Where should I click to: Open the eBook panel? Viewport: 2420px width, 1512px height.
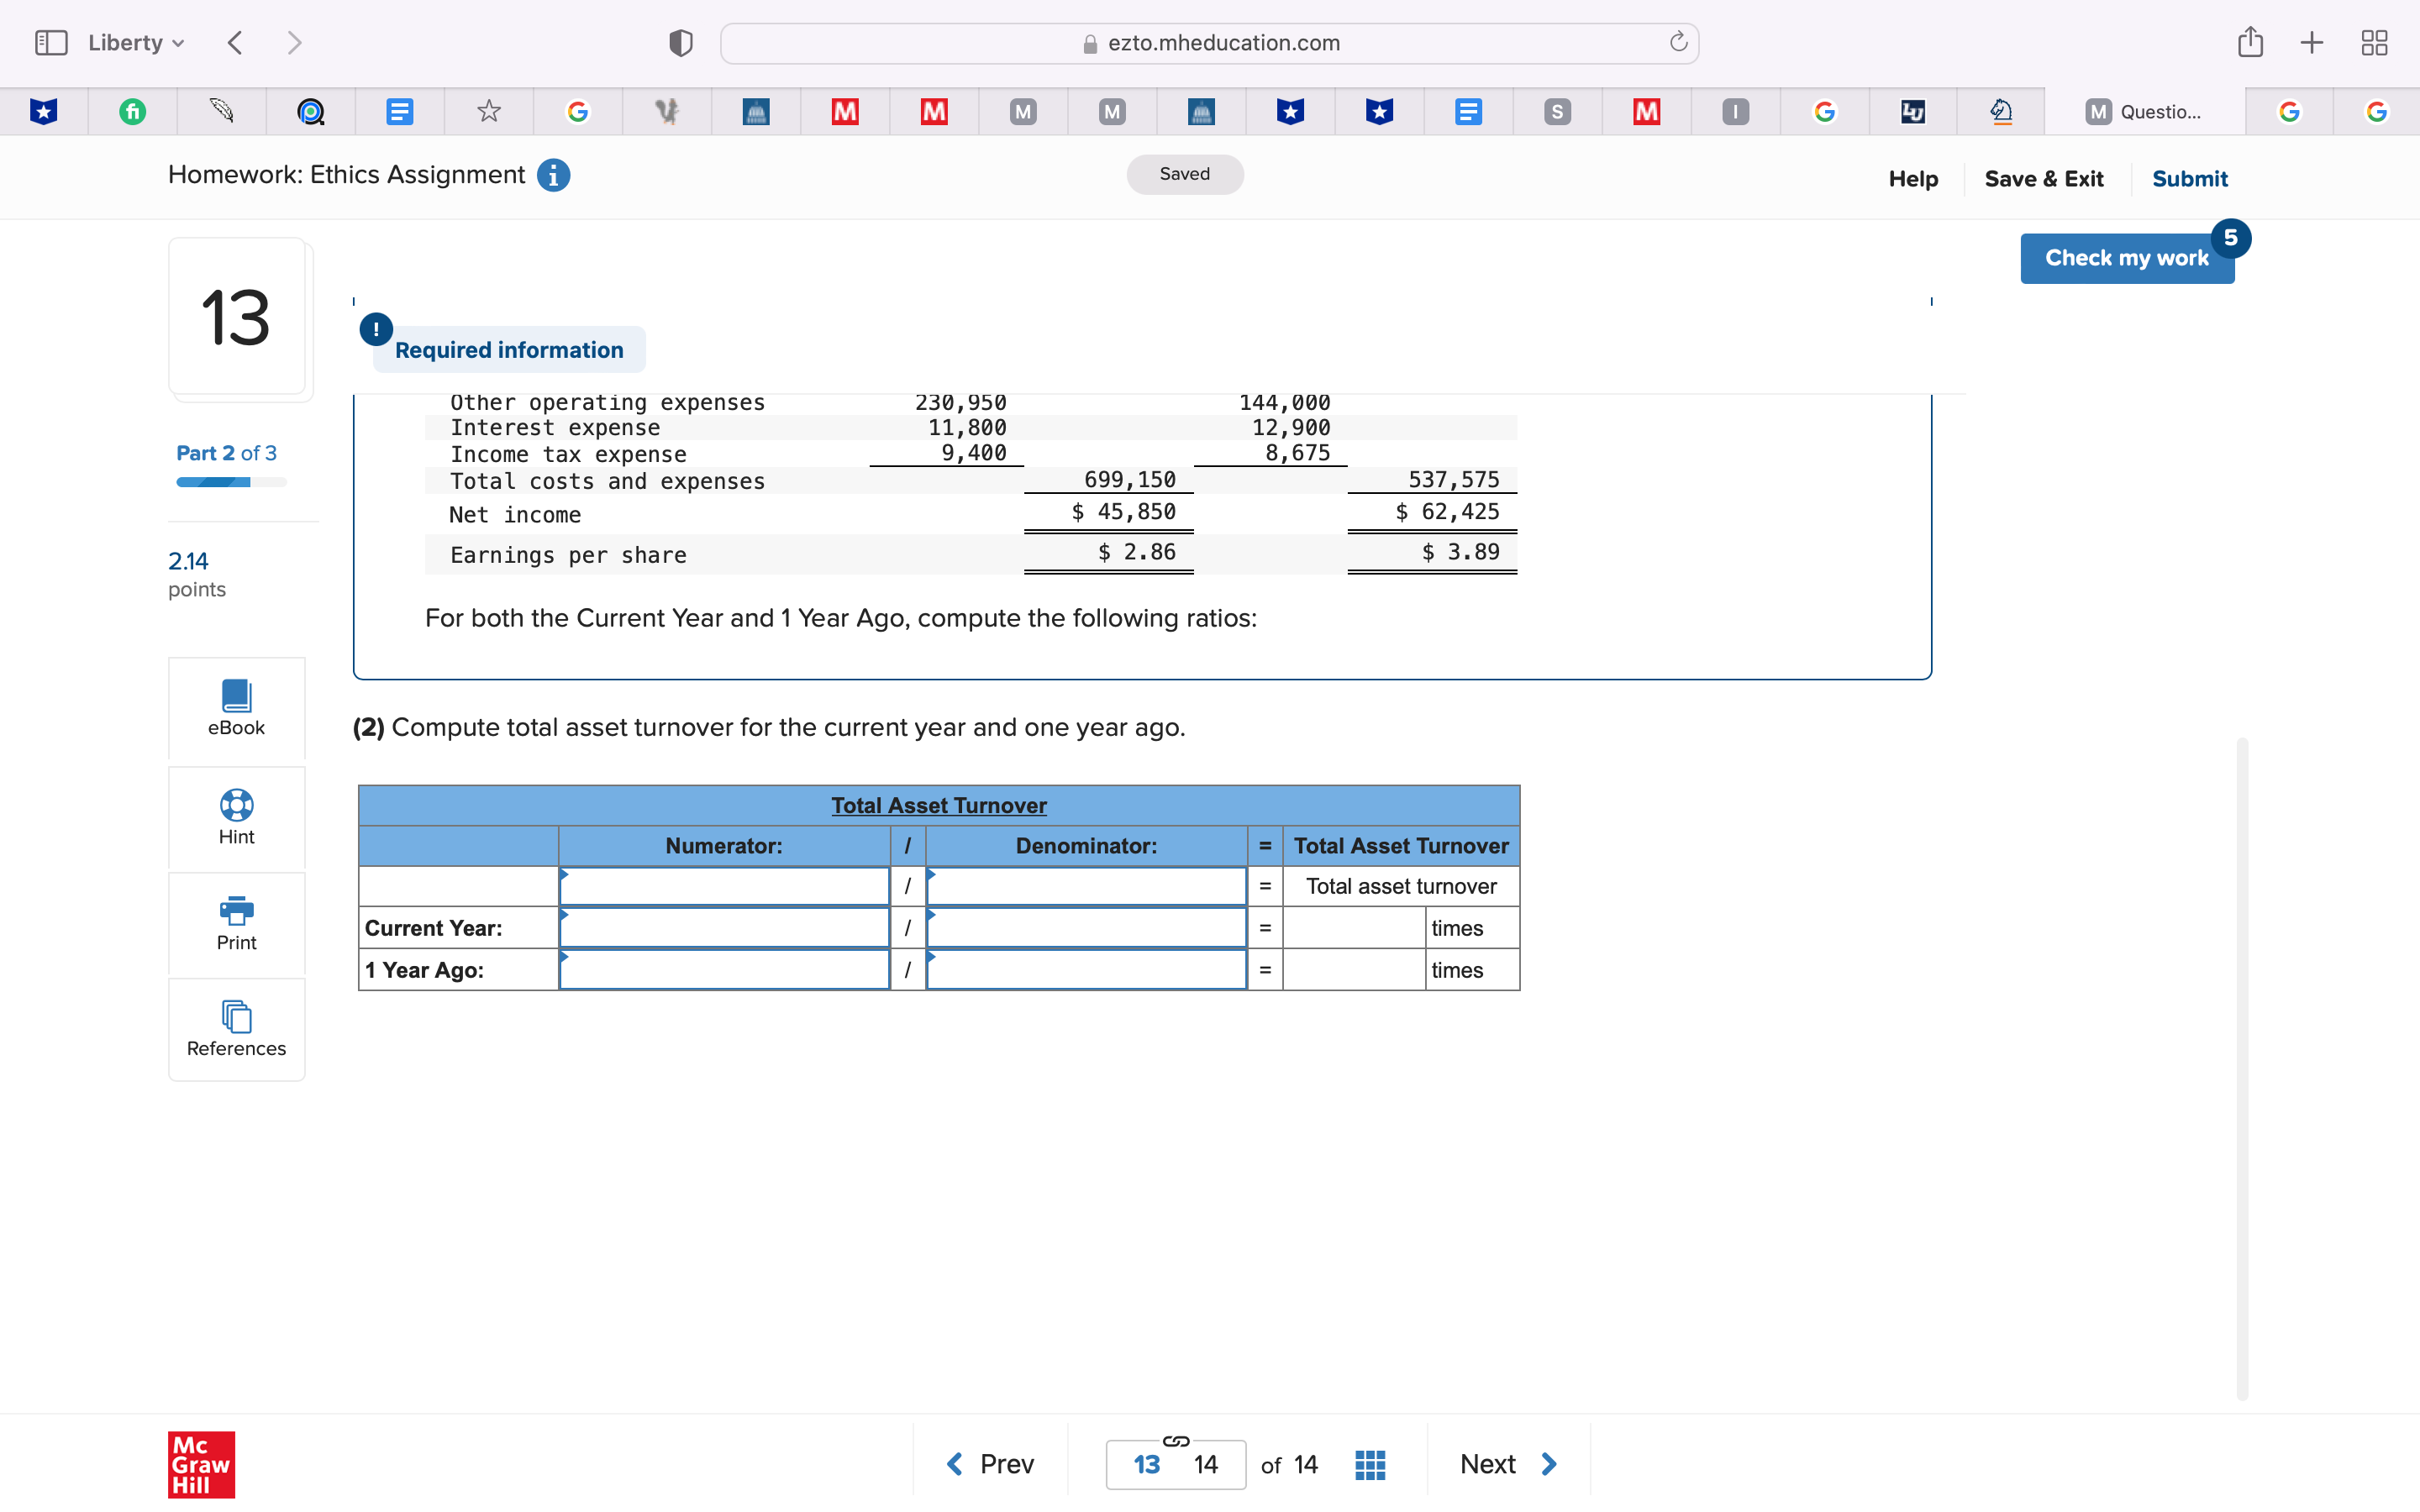pyautogui.click(x=236, y=708)
